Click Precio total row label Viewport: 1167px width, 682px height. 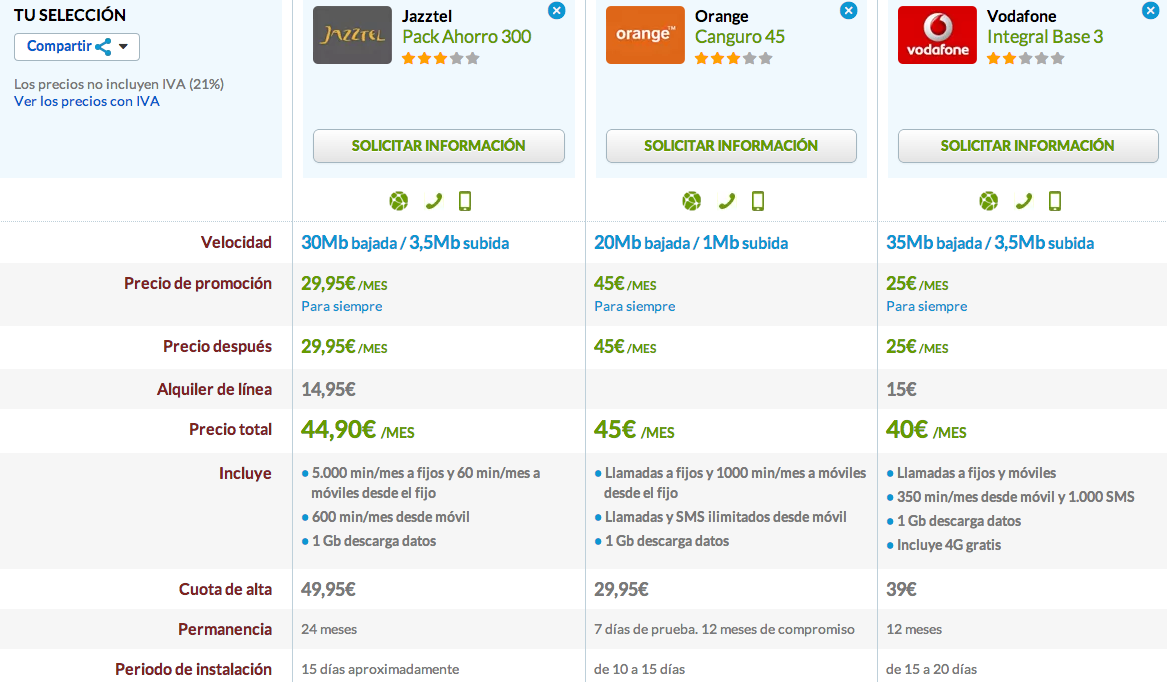pos(230,430)
